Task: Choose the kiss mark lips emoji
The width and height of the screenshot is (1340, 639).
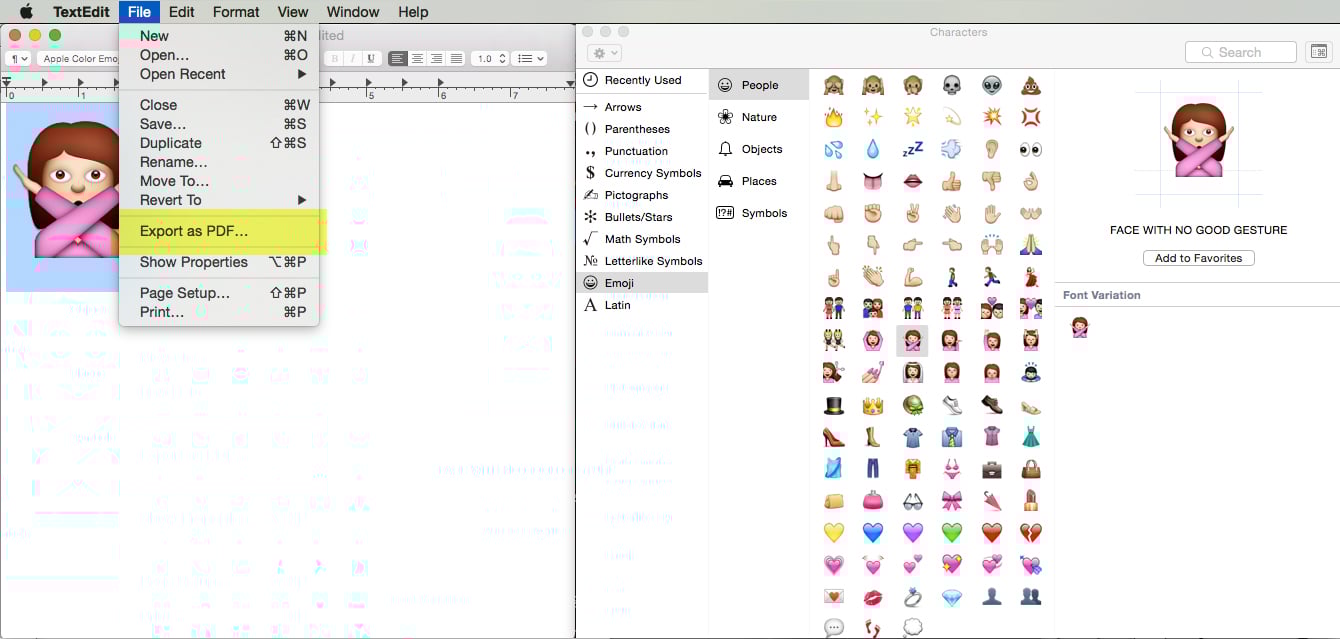Action: tap(873, 597)
